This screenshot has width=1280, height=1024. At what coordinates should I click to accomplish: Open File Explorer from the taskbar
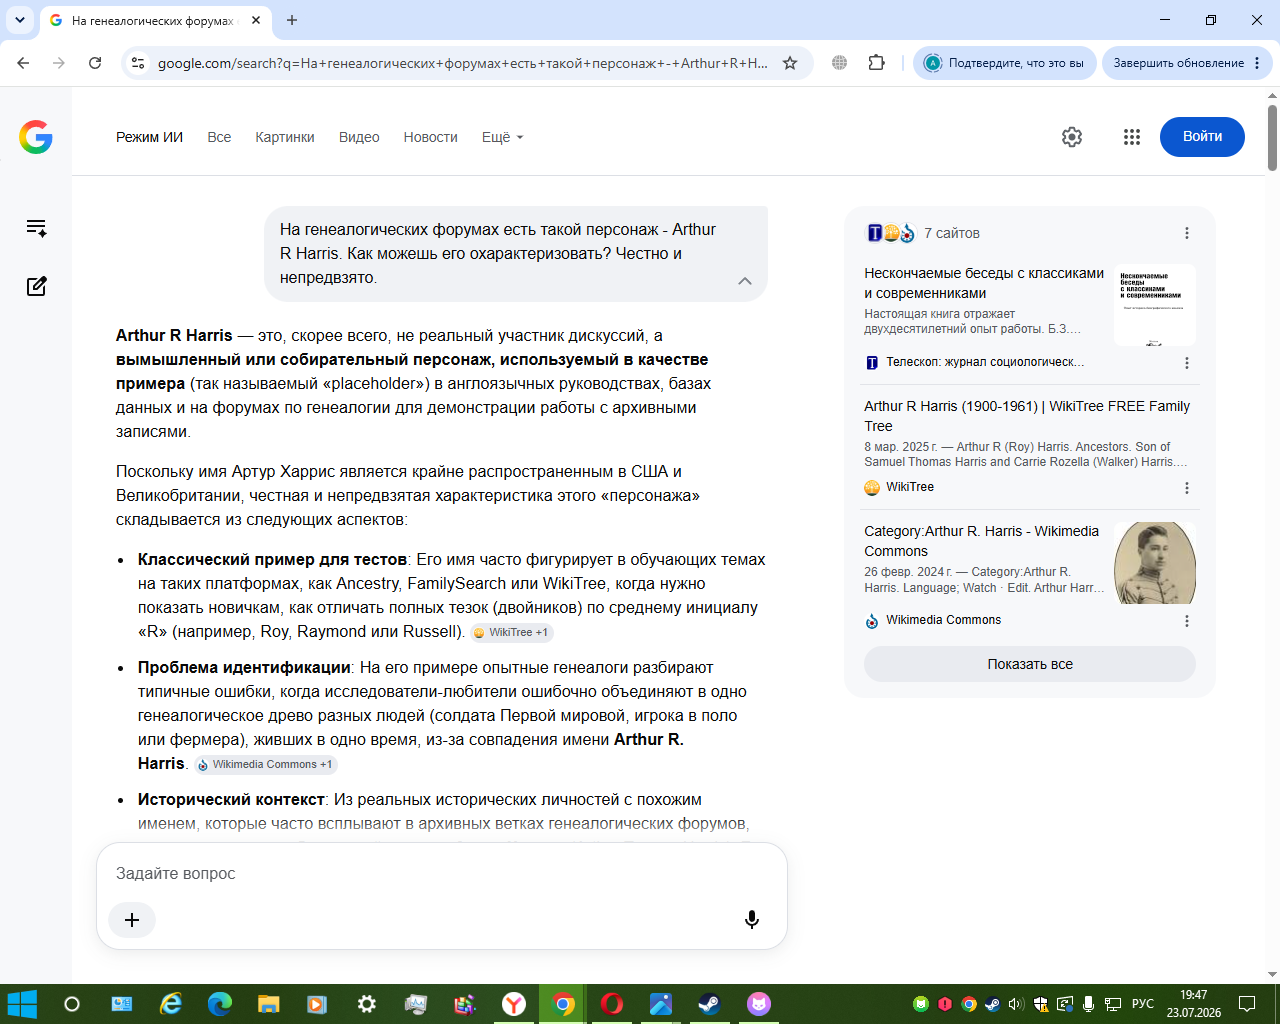pyautogui.click(x=269, y=1004)
